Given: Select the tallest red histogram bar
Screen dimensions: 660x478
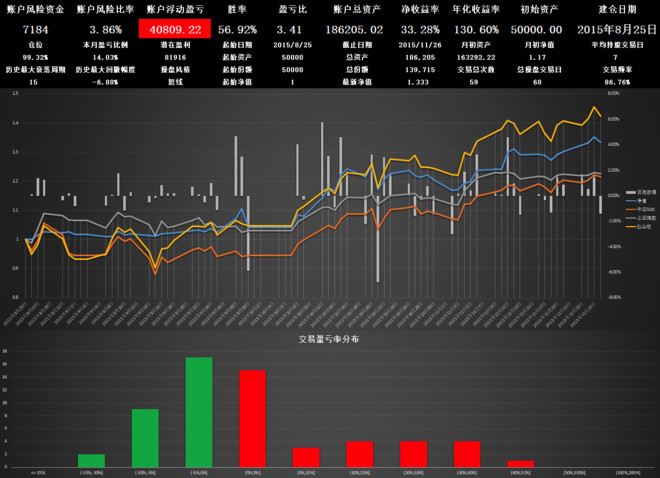Looking at the screenshot, I should pyautogui.click(x=253, y=419).
